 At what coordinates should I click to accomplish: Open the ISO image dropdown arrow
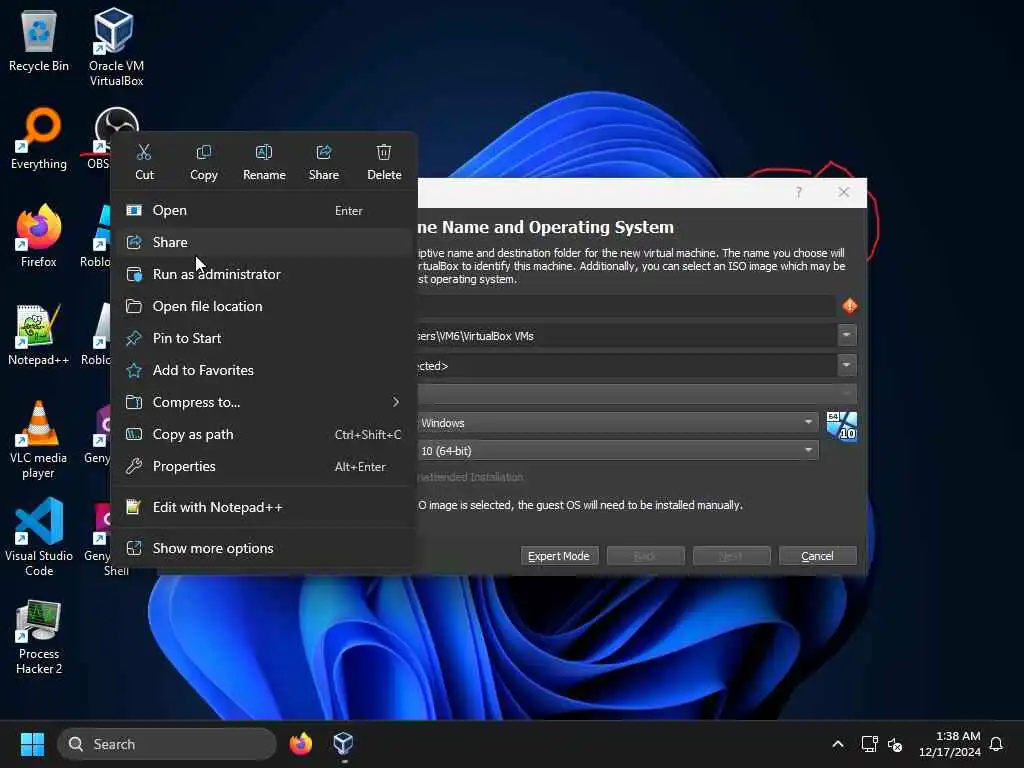pos(847,365)
